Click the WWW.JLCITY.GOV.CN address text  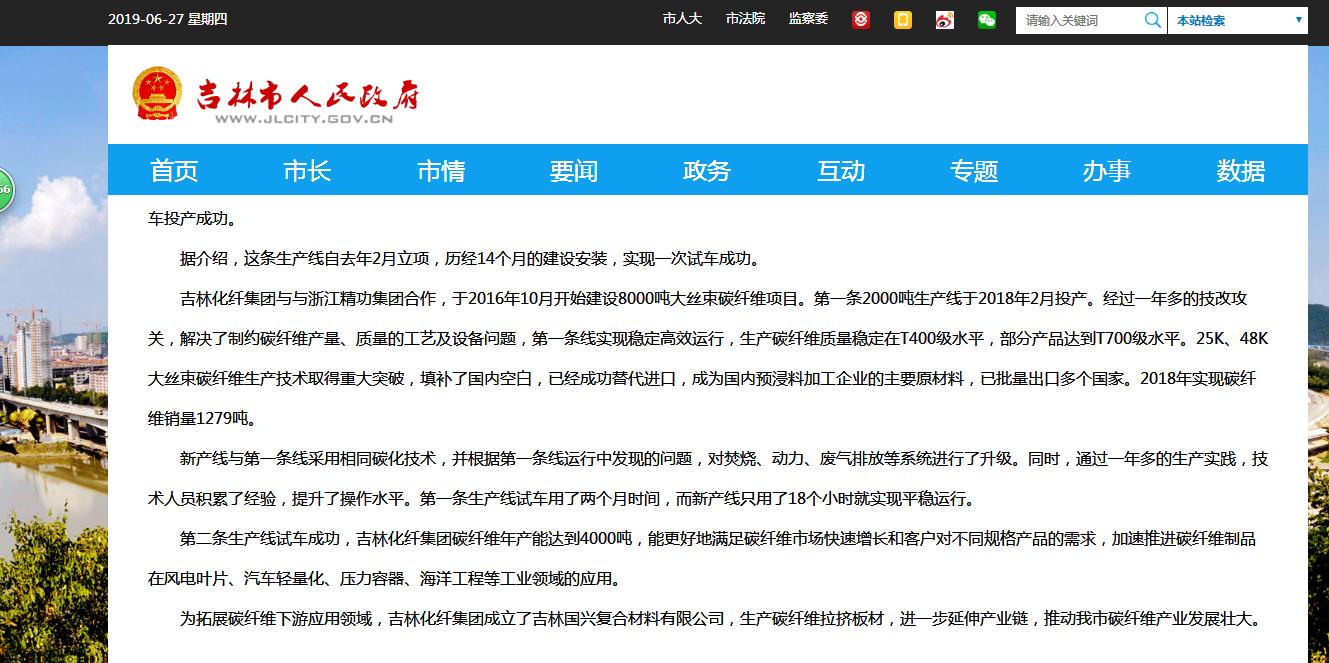303,119
